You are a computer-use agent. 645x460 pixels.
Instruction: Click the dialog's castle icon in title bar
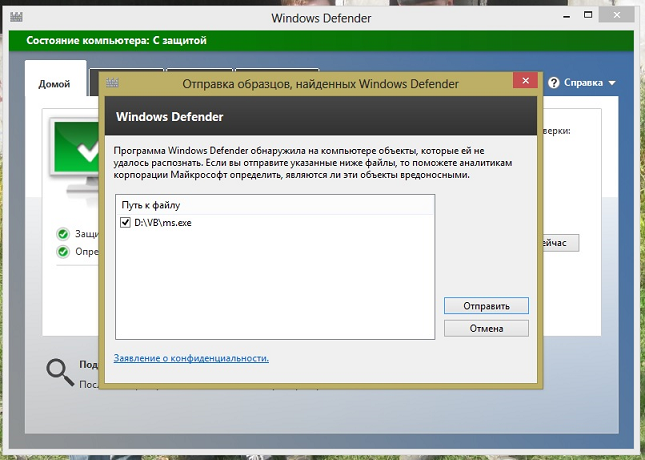point(112,83)
